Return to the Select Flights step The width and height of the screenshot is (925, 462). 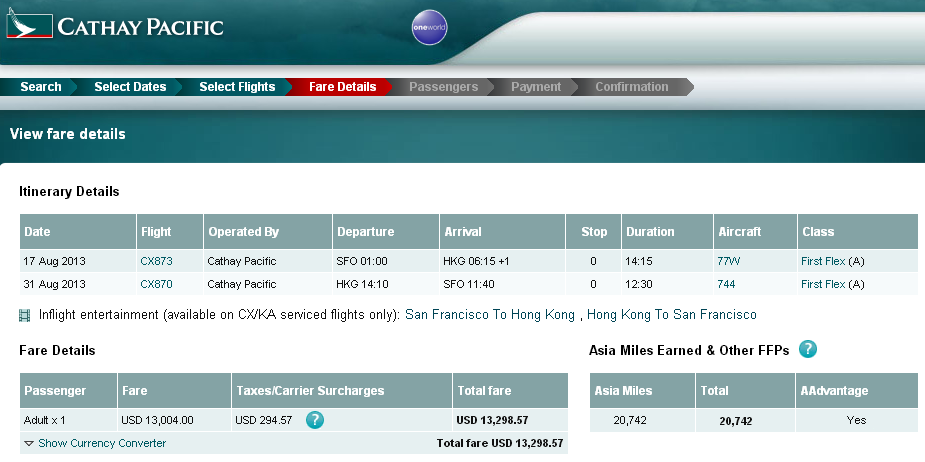pos(237,87)
